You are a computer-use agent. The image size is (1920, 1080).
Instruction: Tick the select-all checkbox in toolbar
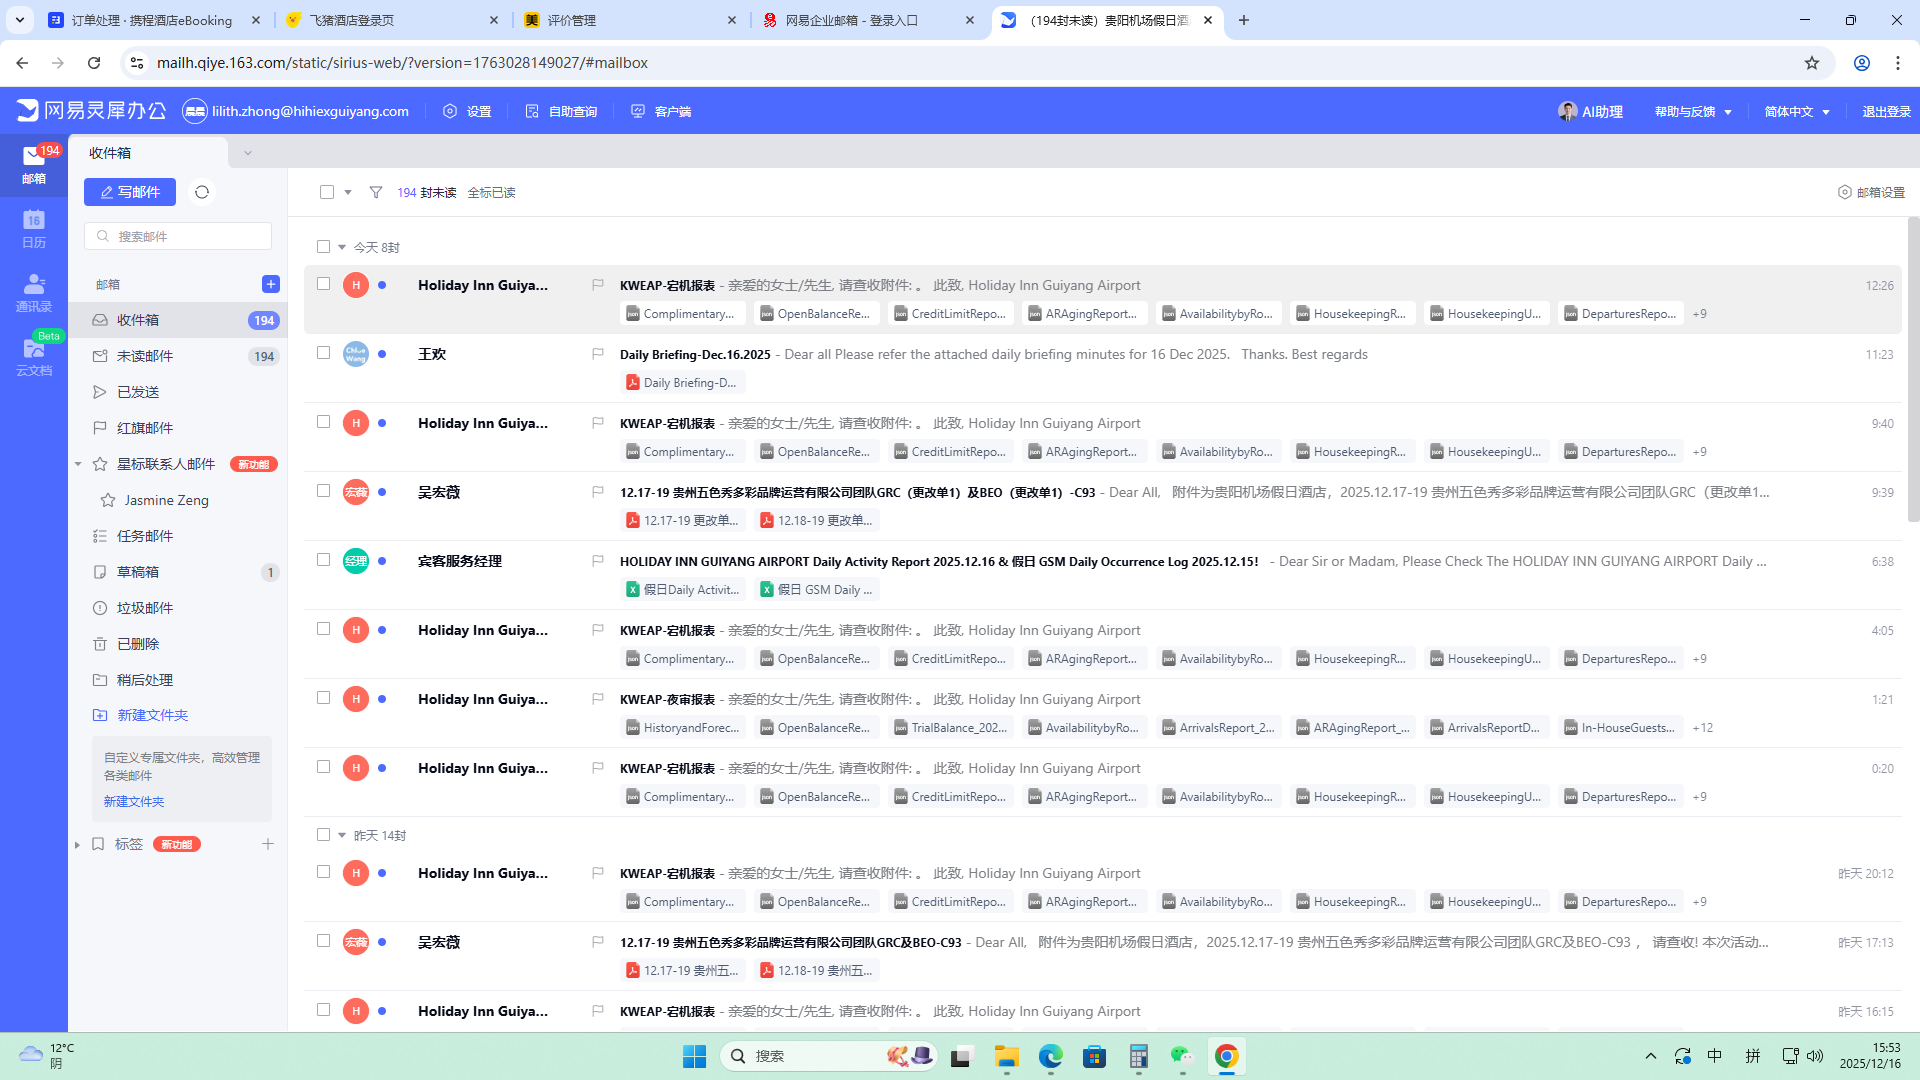tap(327, 192)
